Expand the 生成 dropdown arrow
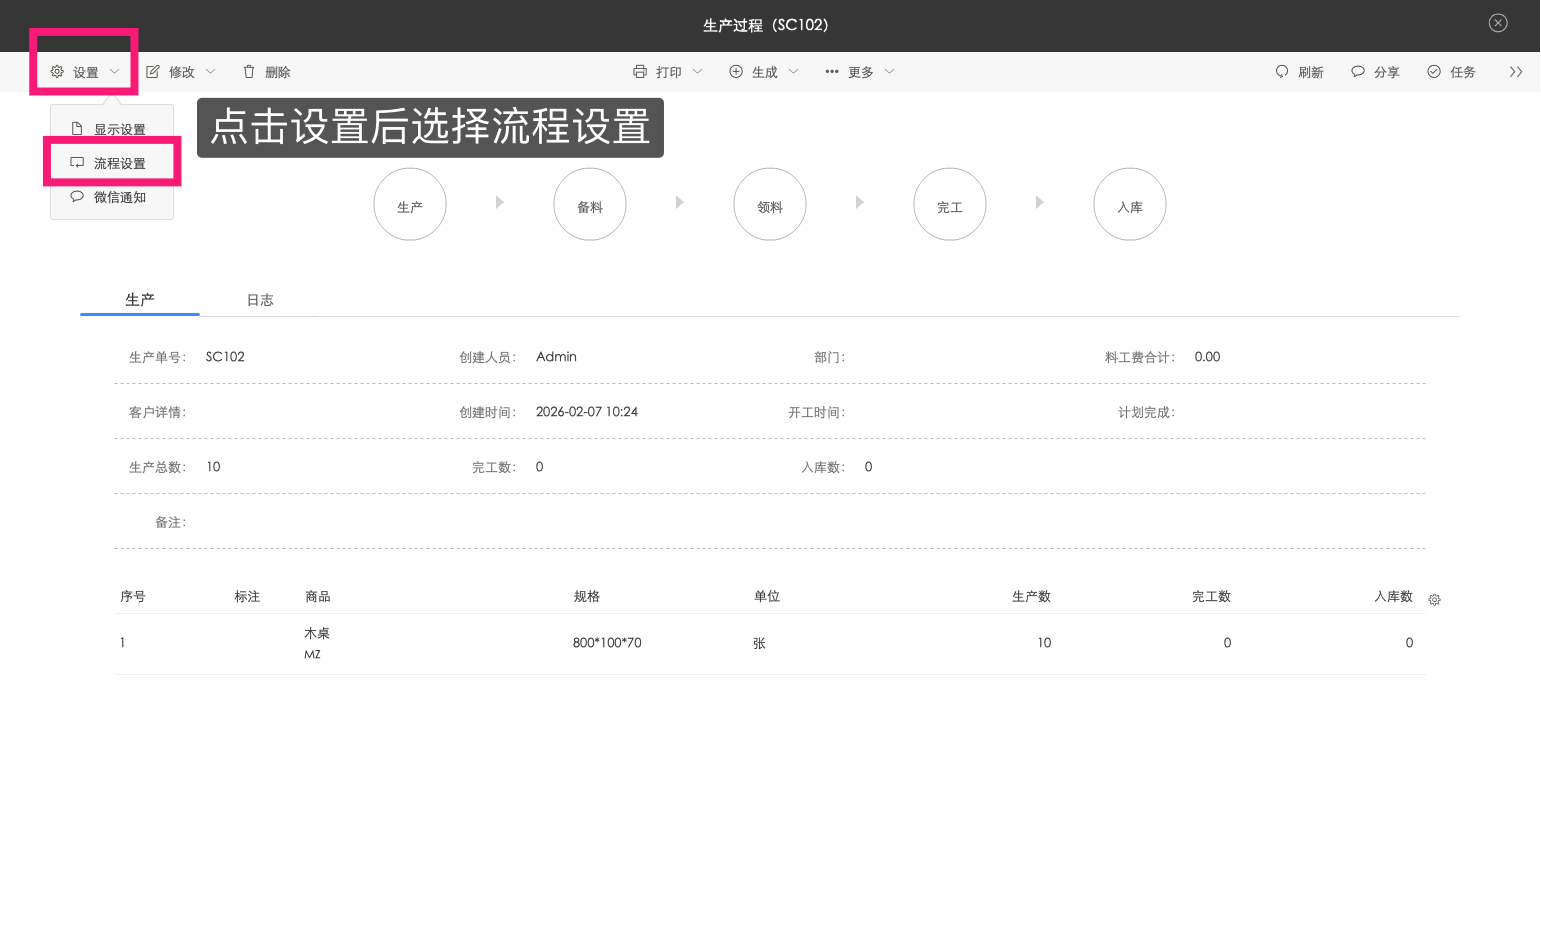 coord(793,71)
